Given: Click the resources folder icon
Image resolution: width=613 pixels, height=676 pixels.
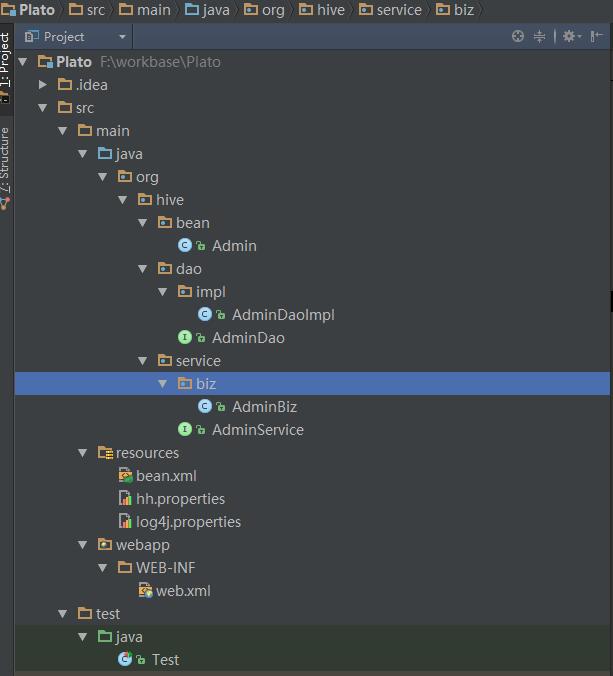Looking at the screenshot, I should [105, 452].
